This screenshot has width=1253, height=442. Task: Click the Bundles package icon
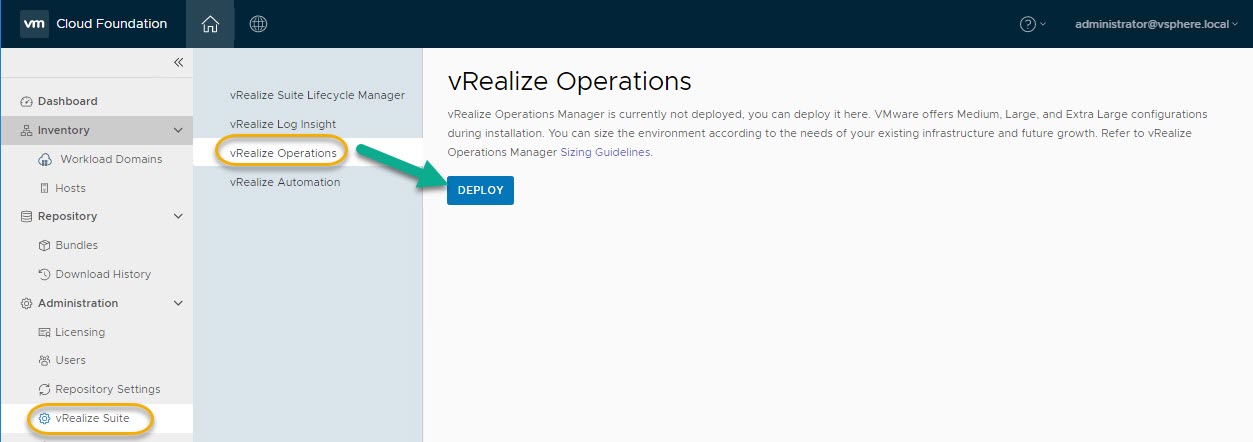point(44,245)
